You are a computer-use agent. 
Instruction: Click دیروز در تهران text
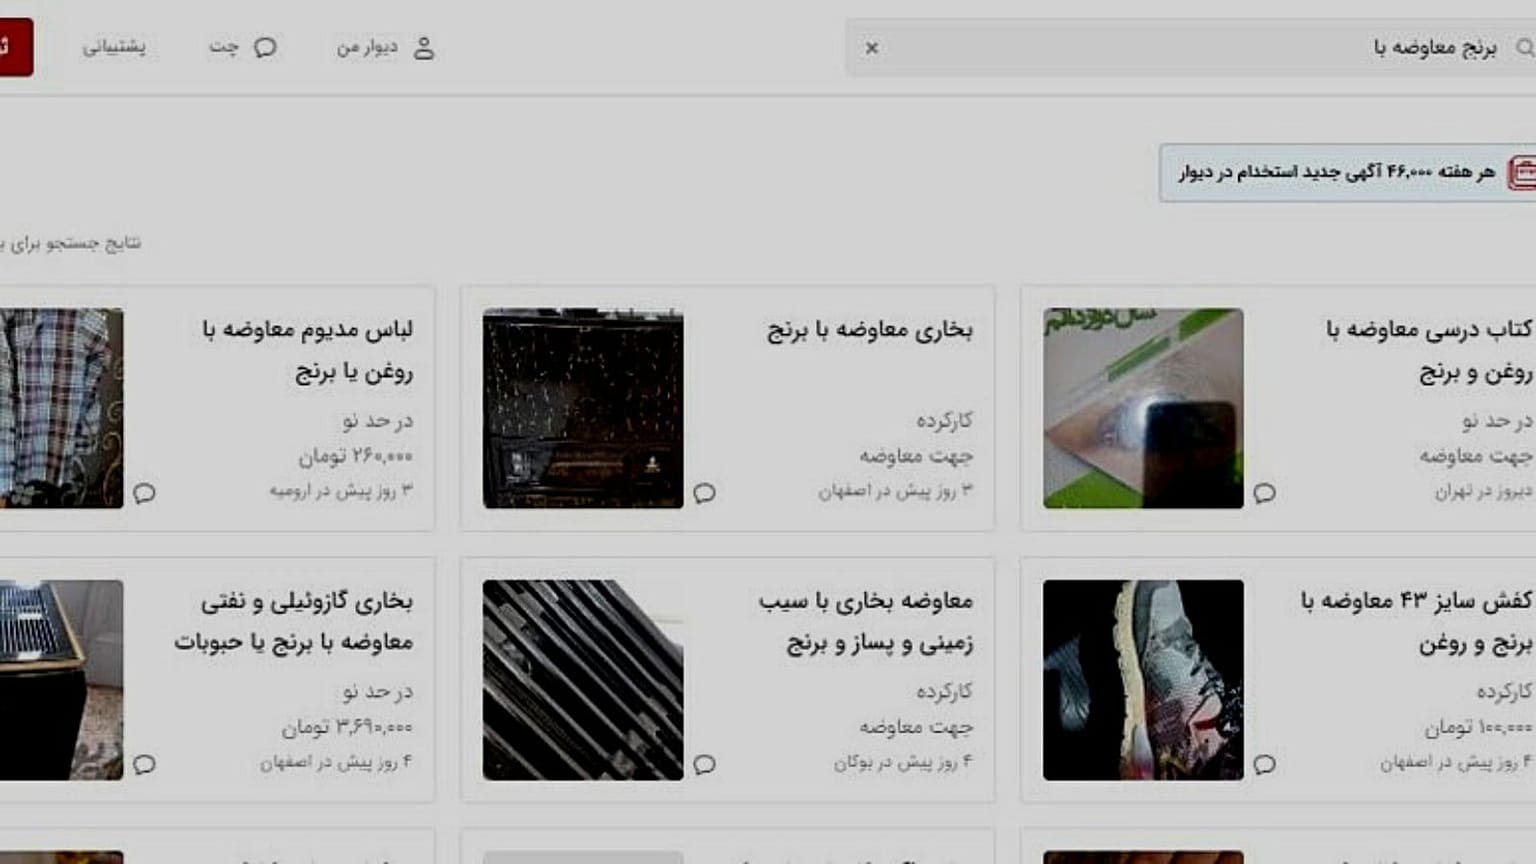pos(1483,491)
